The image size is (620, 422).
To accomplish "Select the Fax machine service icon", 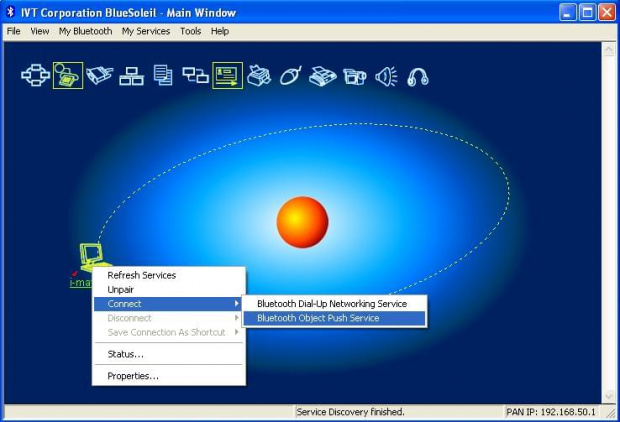I will pyautogui.click(x=323, y=76).
